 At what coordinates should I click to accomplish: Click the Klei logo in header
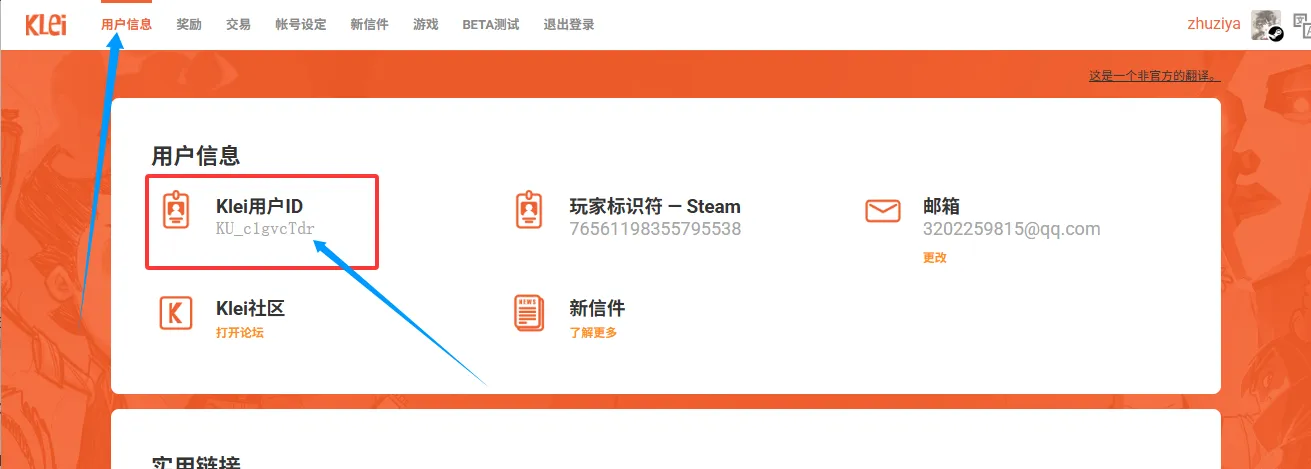point(46,24)
